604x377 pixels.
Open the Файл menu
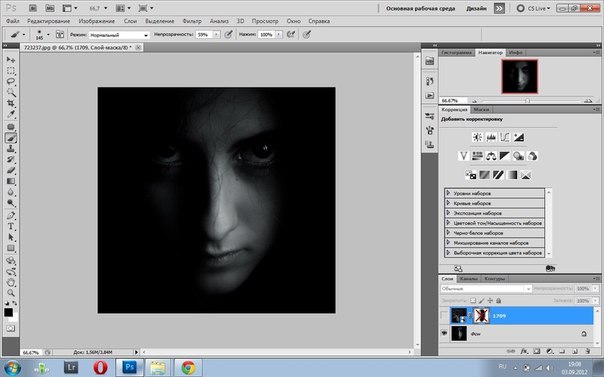coord(13,21)
